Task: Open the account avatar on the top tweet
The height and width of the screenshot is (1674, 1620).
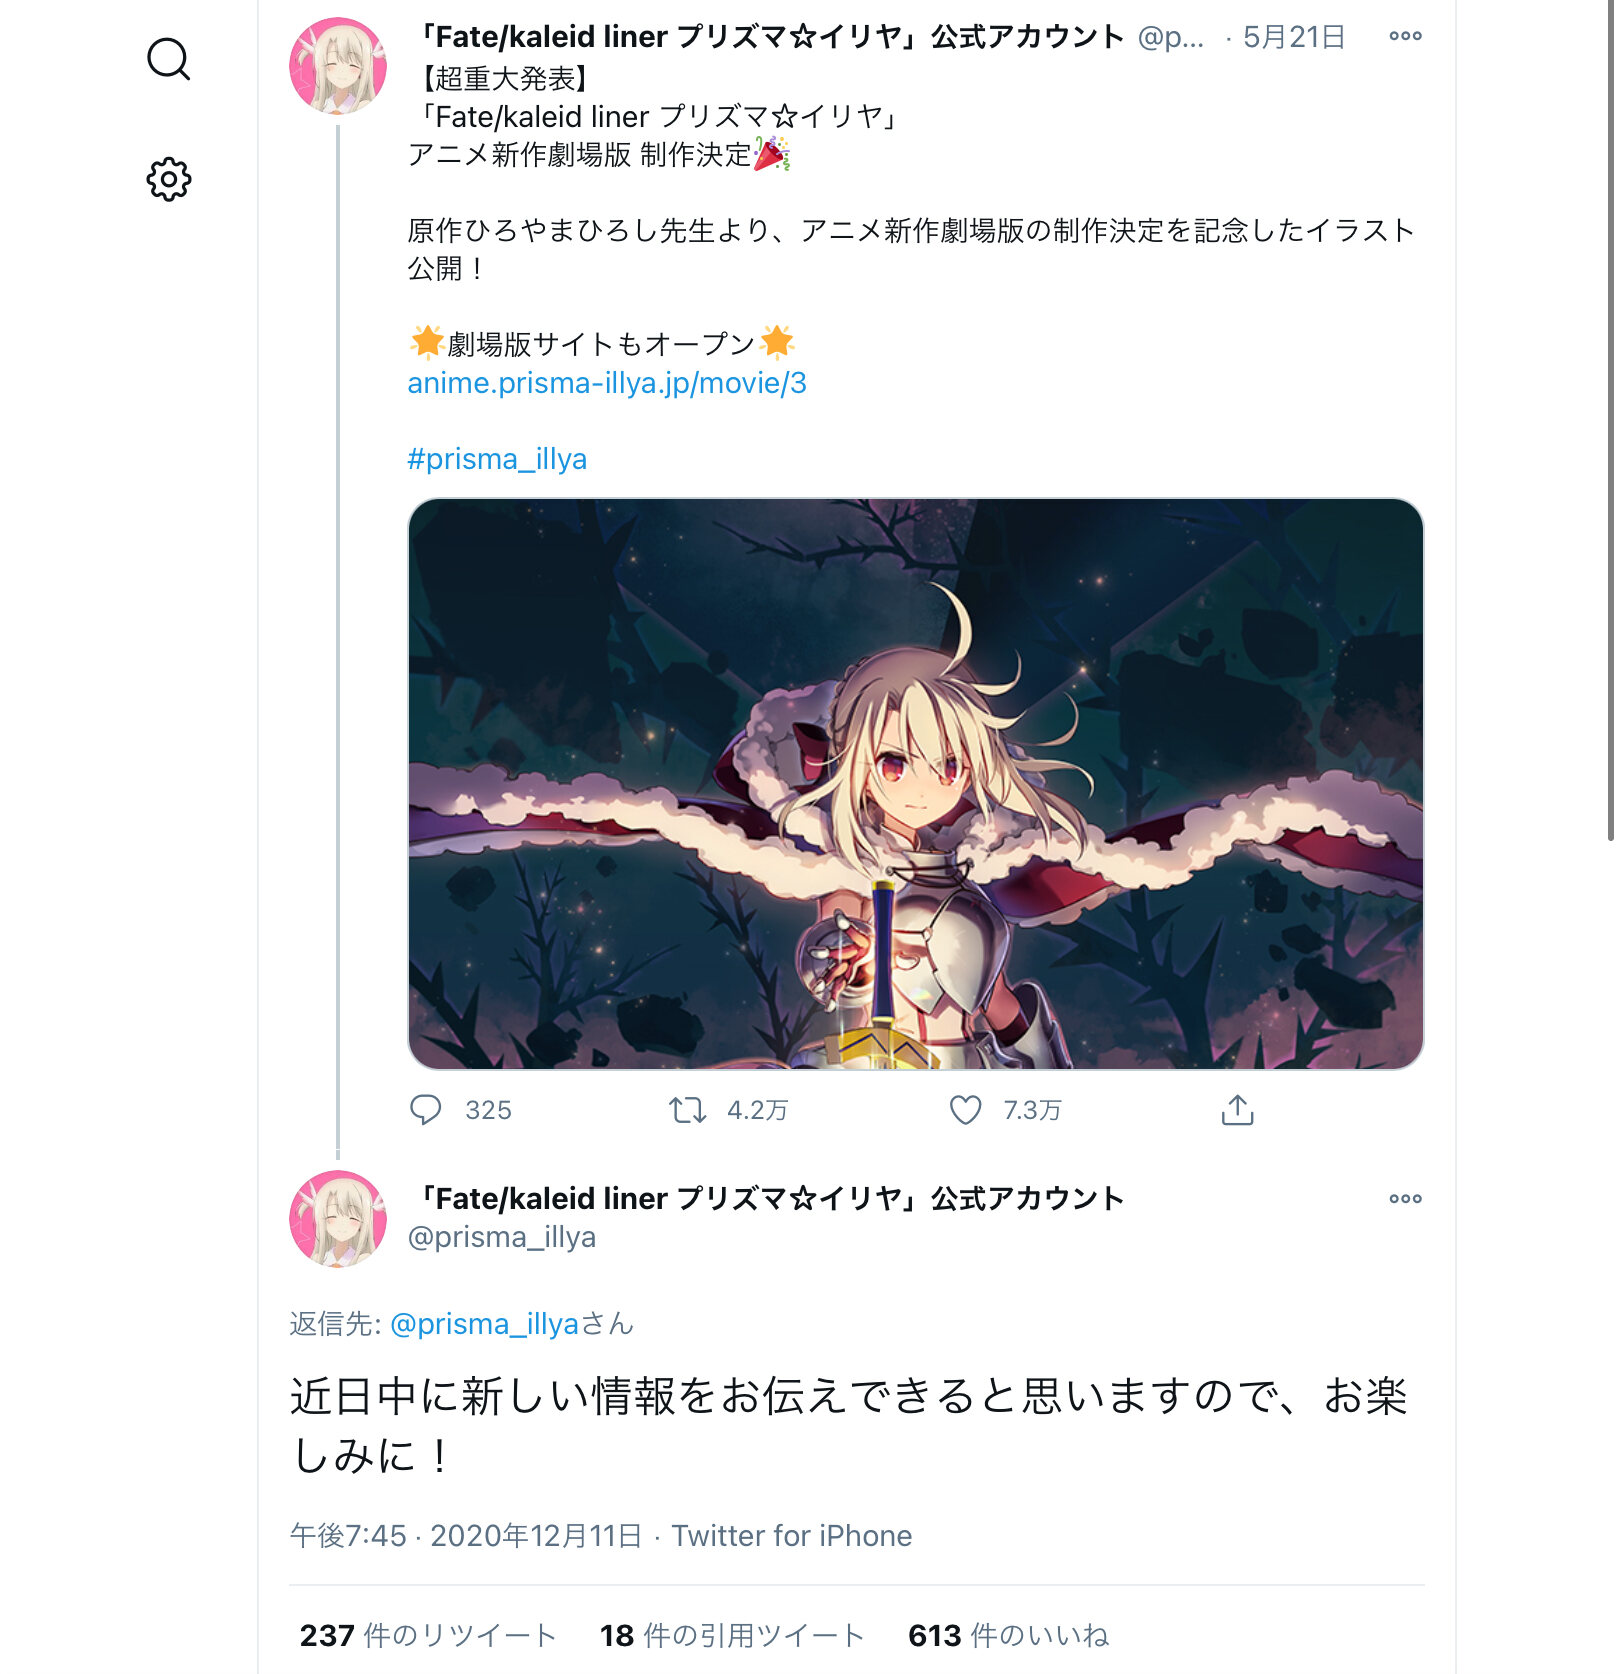Action: pyautogui.click(x=338, y=66)
